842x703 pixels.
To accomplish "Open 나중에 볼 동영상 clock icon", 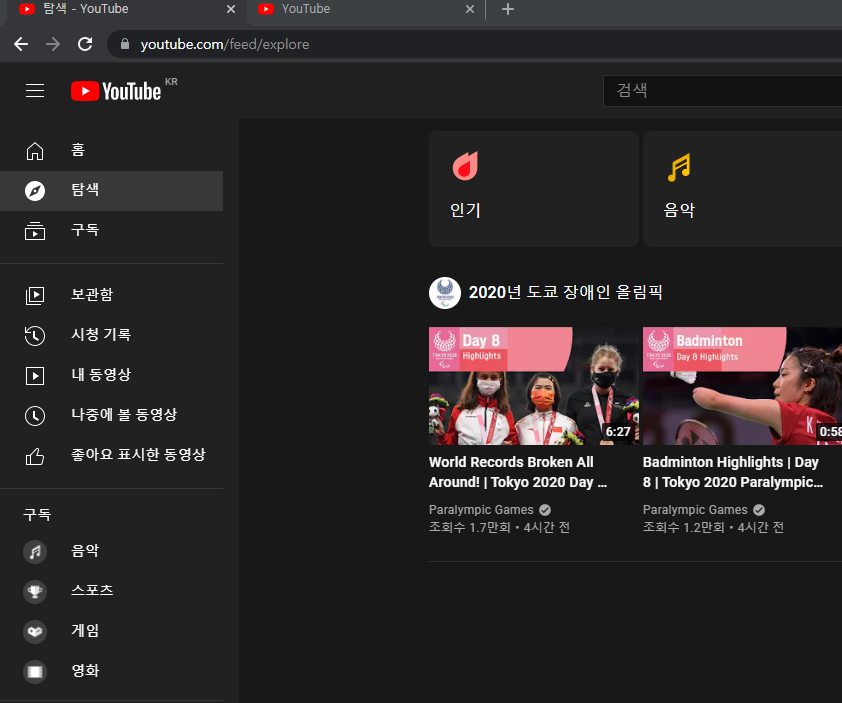I will click(x=35, y=416).
